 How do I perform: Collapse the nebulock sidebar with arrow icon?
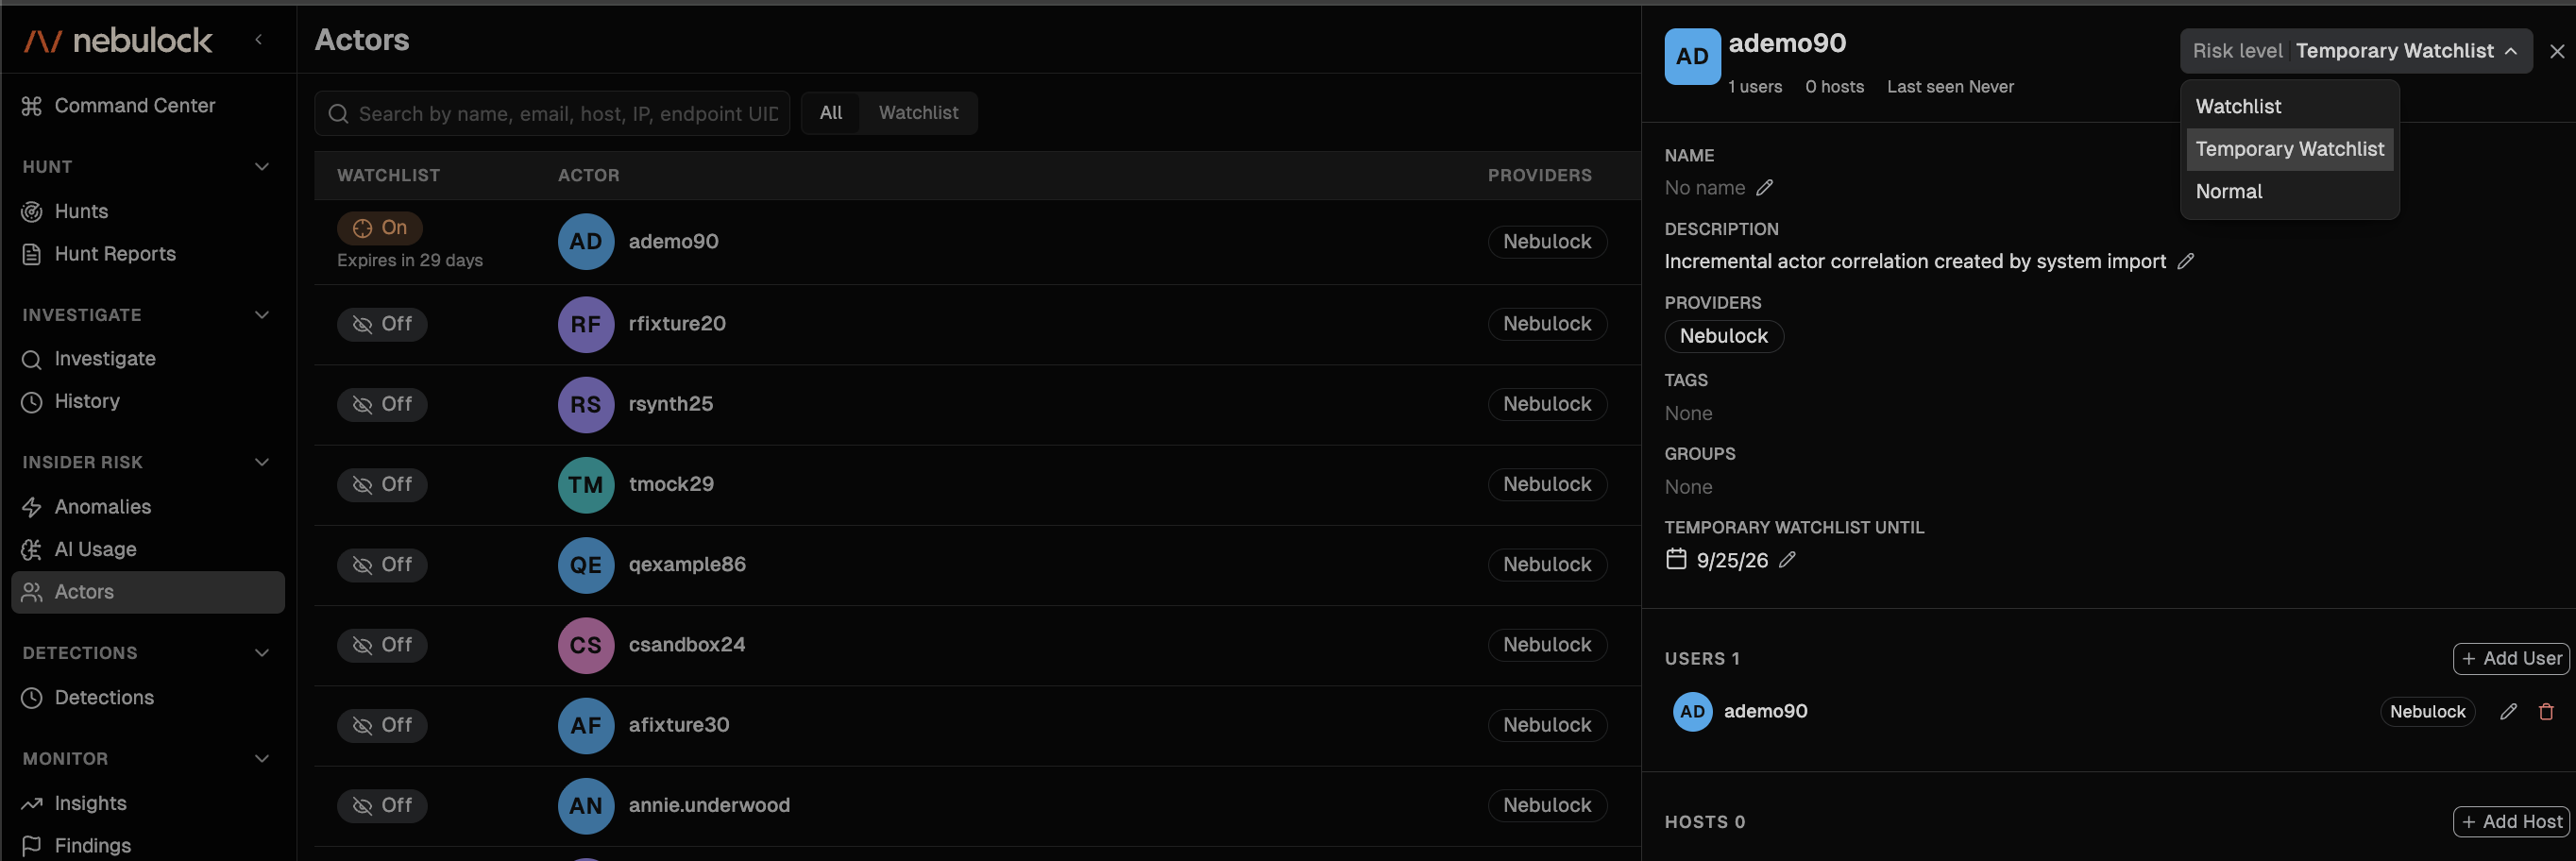pyautogui.click(x=259, y=40)
